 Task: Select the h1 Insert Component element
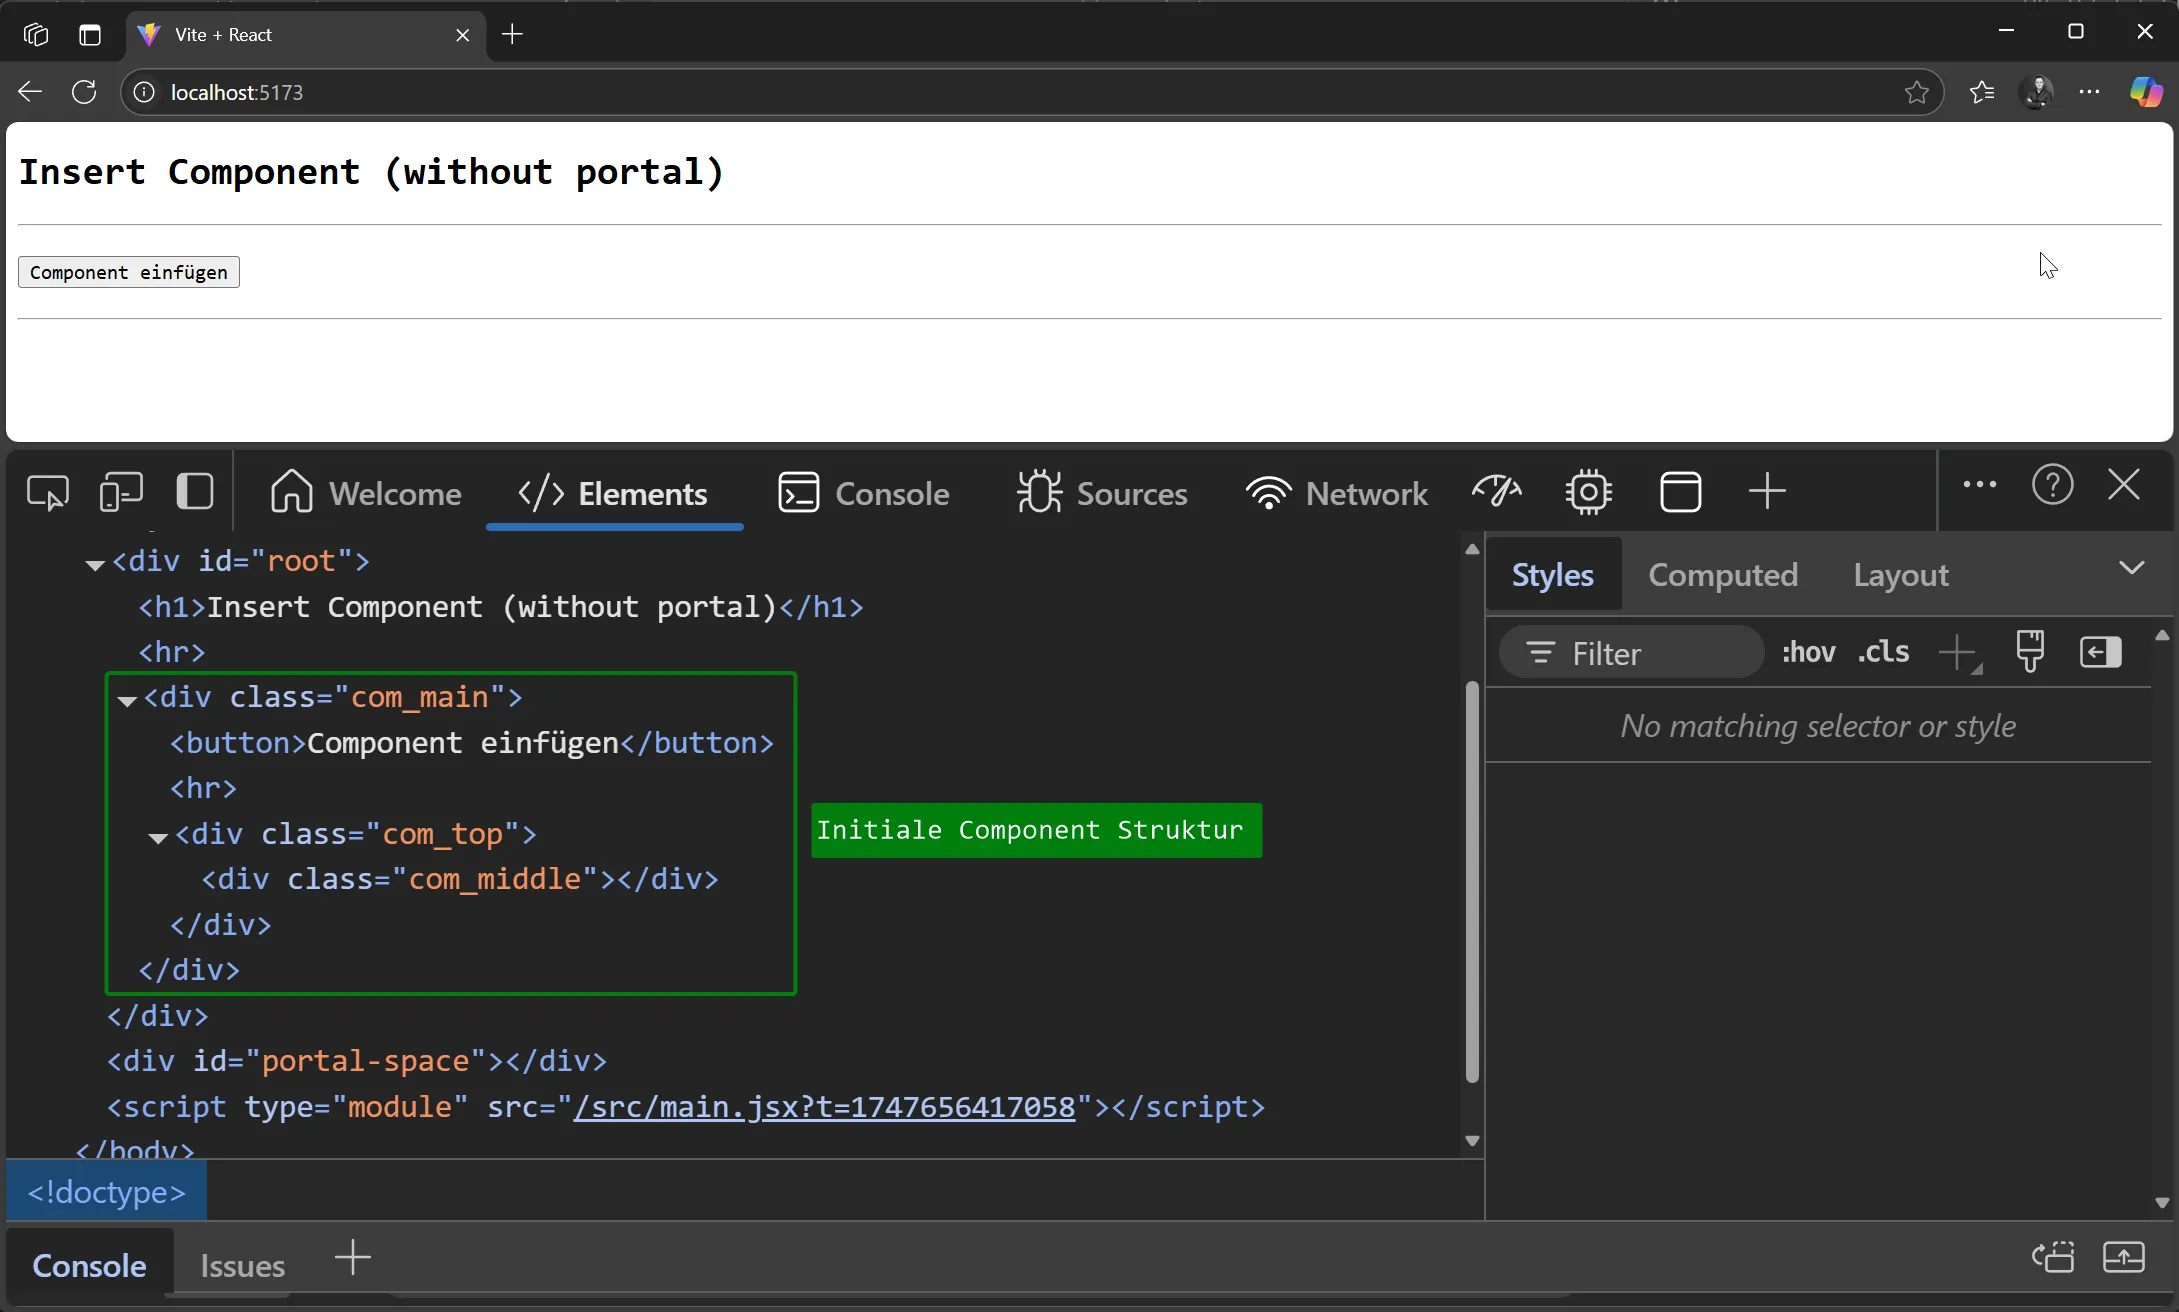coord(501,607)
